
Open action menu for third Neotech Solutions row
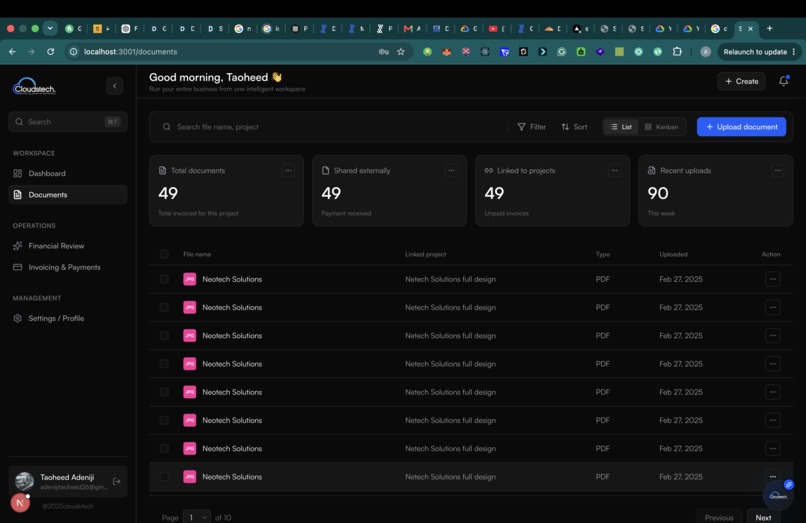coord(773,336)
